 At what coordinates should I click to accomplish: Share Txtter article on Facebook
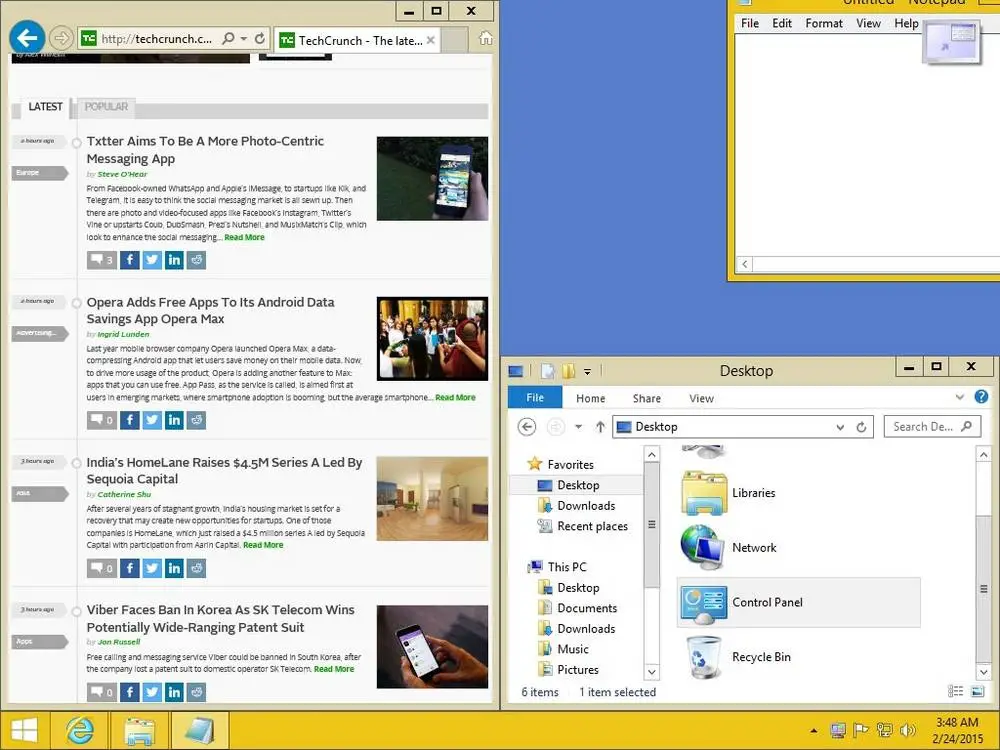pyautogui.click(x=129, y=260)
